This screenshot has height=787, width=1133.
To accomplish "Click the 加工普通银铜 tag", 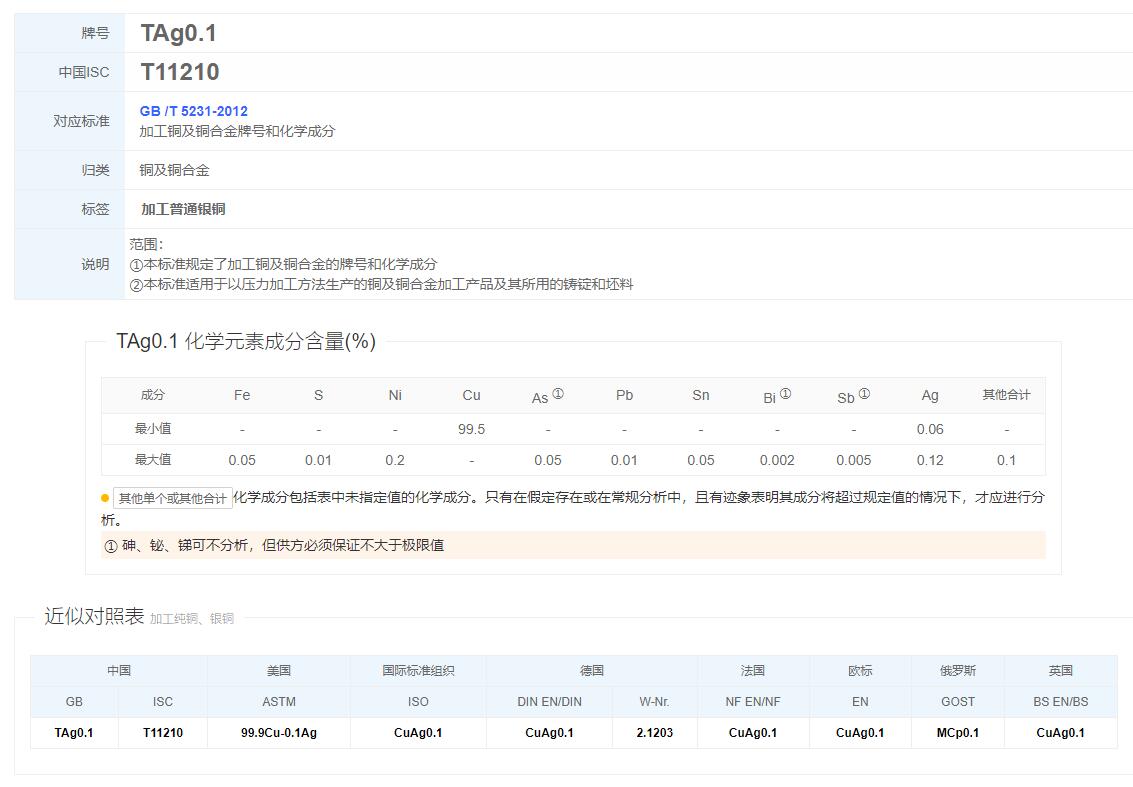I will [183, 209].
